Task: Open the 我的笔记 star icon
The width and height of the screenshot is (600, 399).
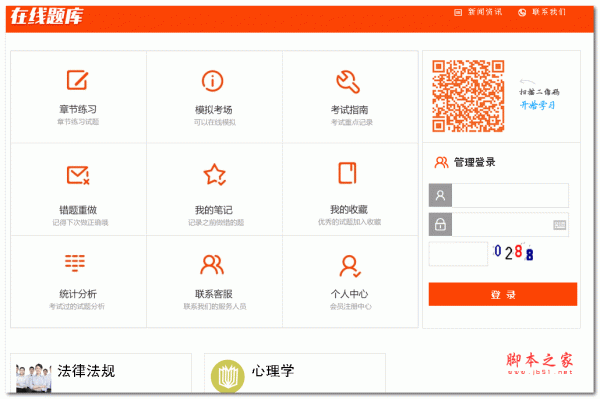Action: pyautogui.click(x=214, y=174)
